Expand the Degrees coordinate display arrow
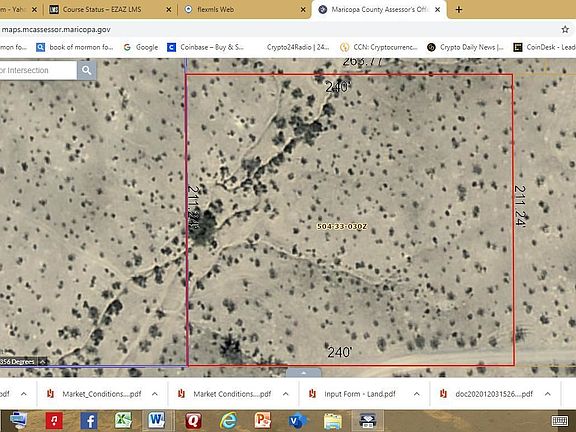Viewport: 576px width, 432px height. [43, 362]
